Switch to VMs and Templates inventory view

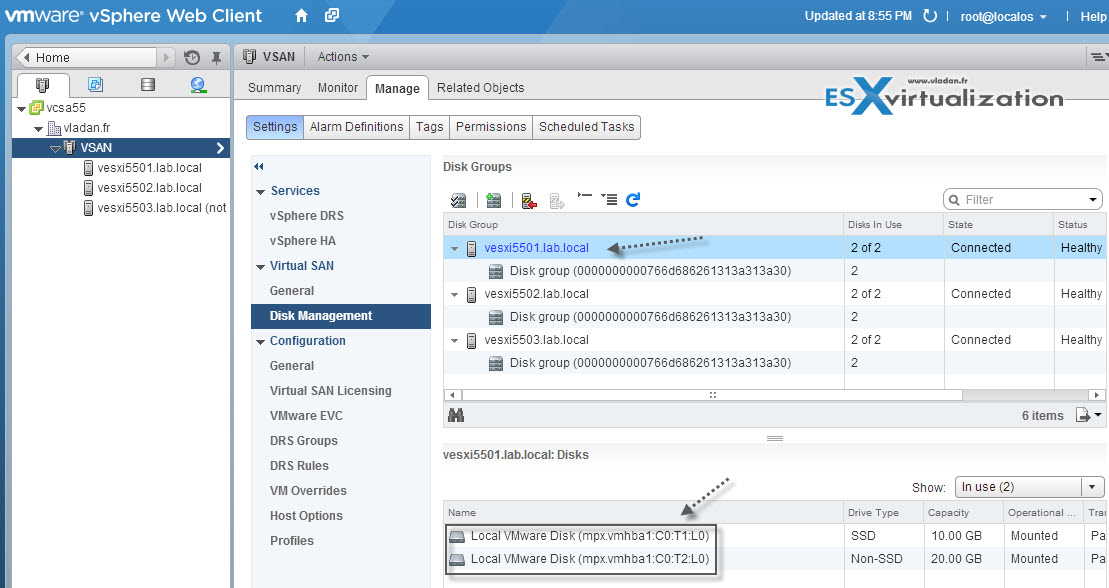click(x=95, y=85)
